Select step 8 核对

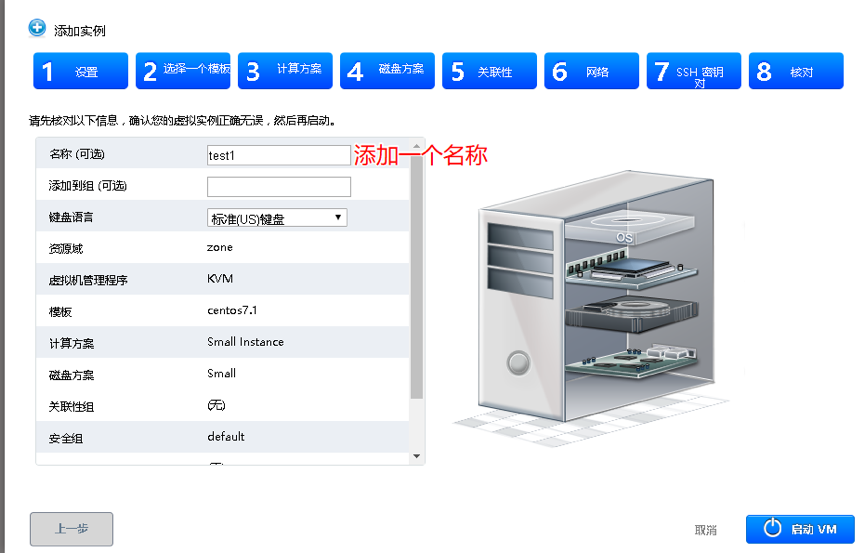(795, 71)
